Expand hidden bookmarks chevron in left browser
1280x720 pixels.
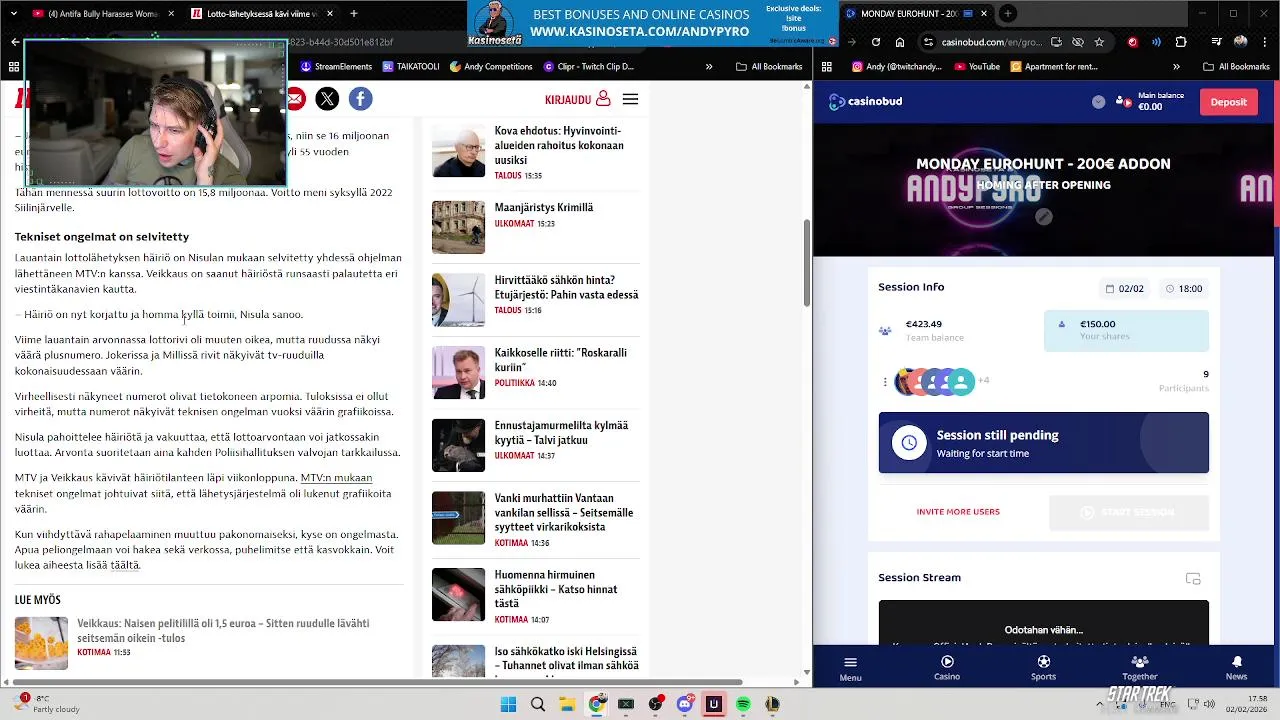tap(709, 66)
